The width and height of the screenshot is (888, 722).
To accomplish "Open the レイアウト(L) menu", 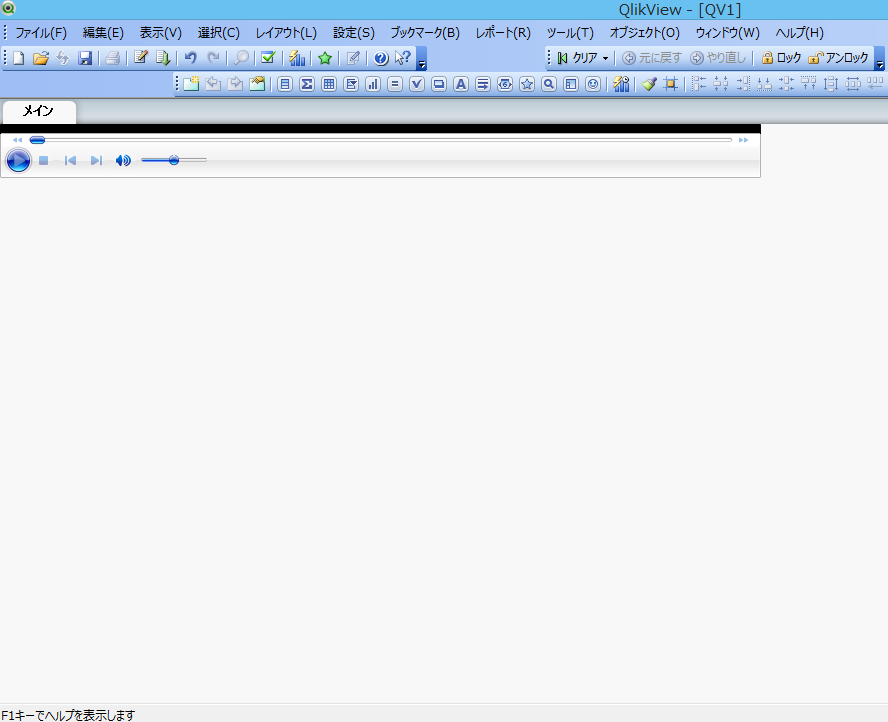I will (x=286, y=33).
